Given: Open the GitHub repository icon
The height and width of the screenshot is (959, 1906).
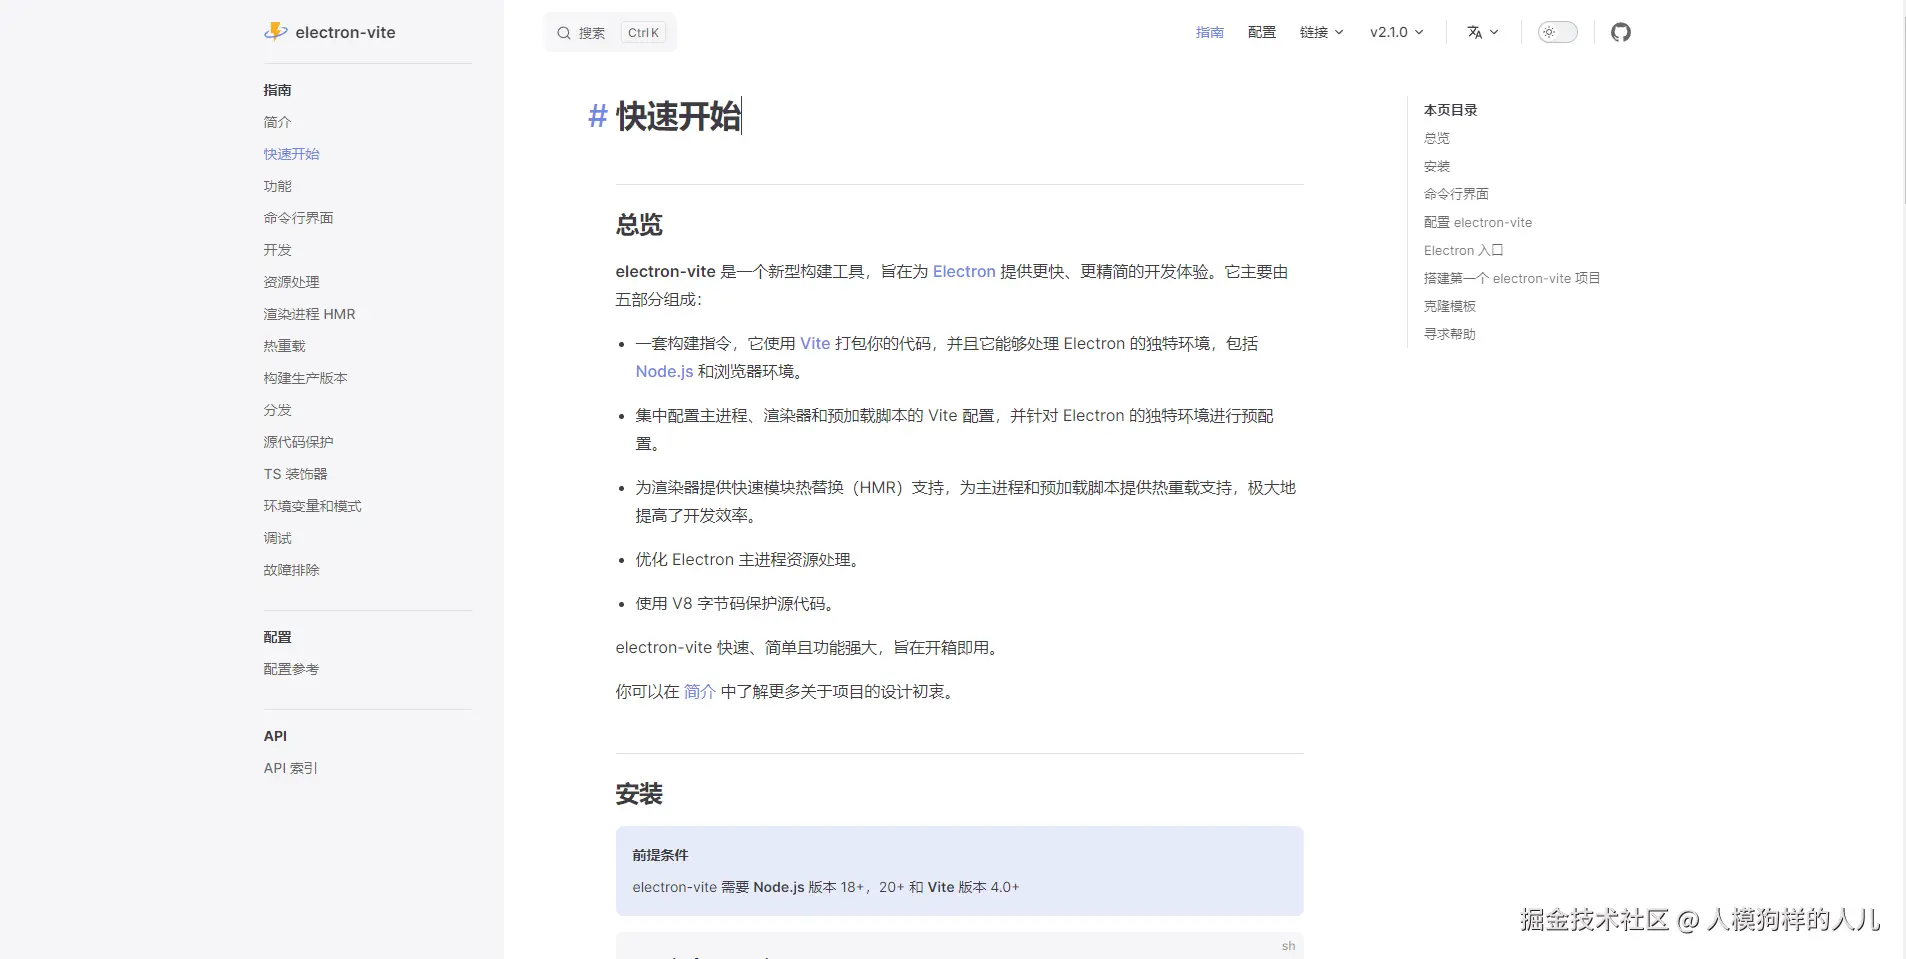Looking at the screenshot, I should tap(1621, 32).
